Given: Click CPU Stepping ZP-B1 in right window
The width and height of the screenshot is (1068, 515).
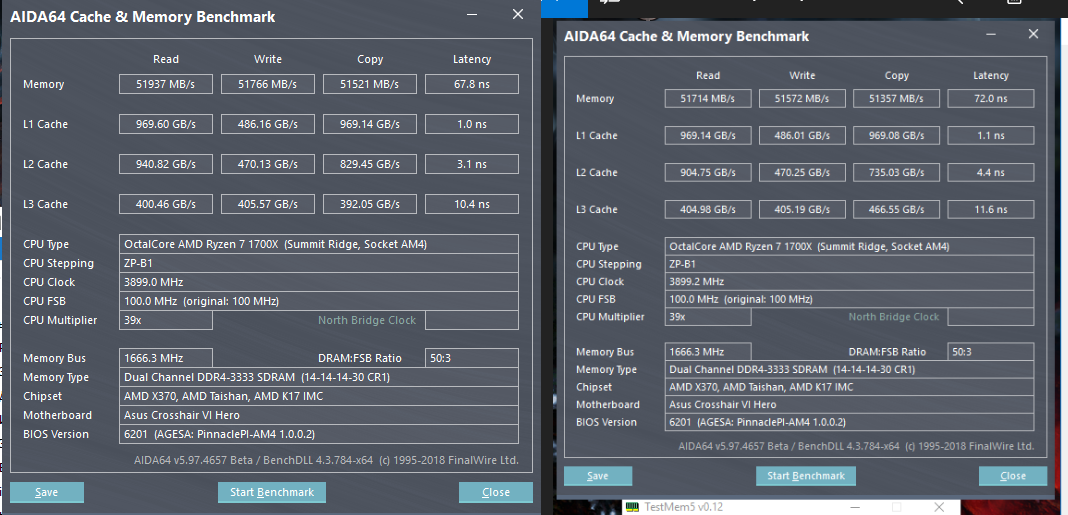Looking at the screenshot, I should (849, 264).
